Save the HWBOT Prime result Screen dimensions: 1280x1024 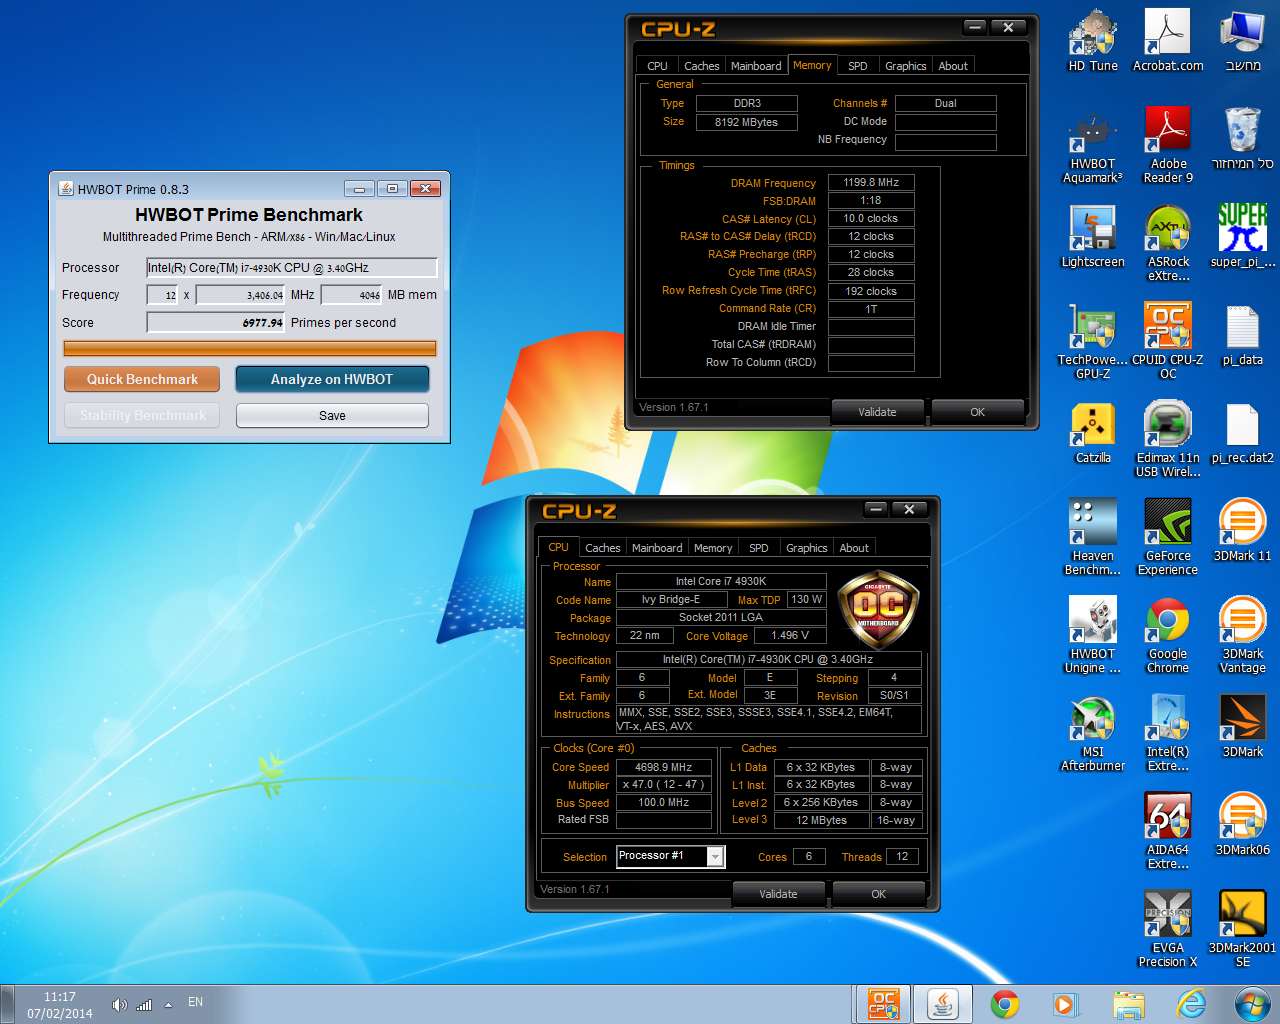(332, 415)
